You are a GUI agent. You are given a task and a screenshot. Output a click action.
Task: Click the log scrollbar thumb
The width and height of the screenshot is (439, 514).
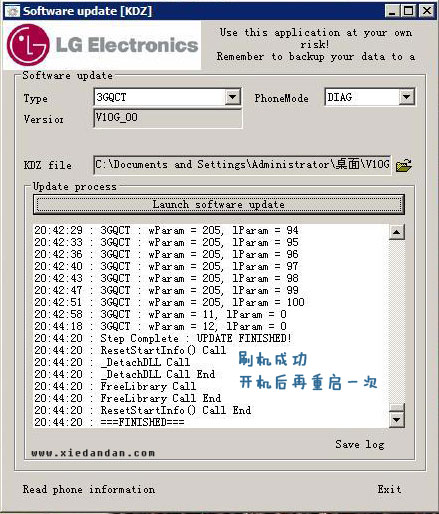(x=397, y=407)
